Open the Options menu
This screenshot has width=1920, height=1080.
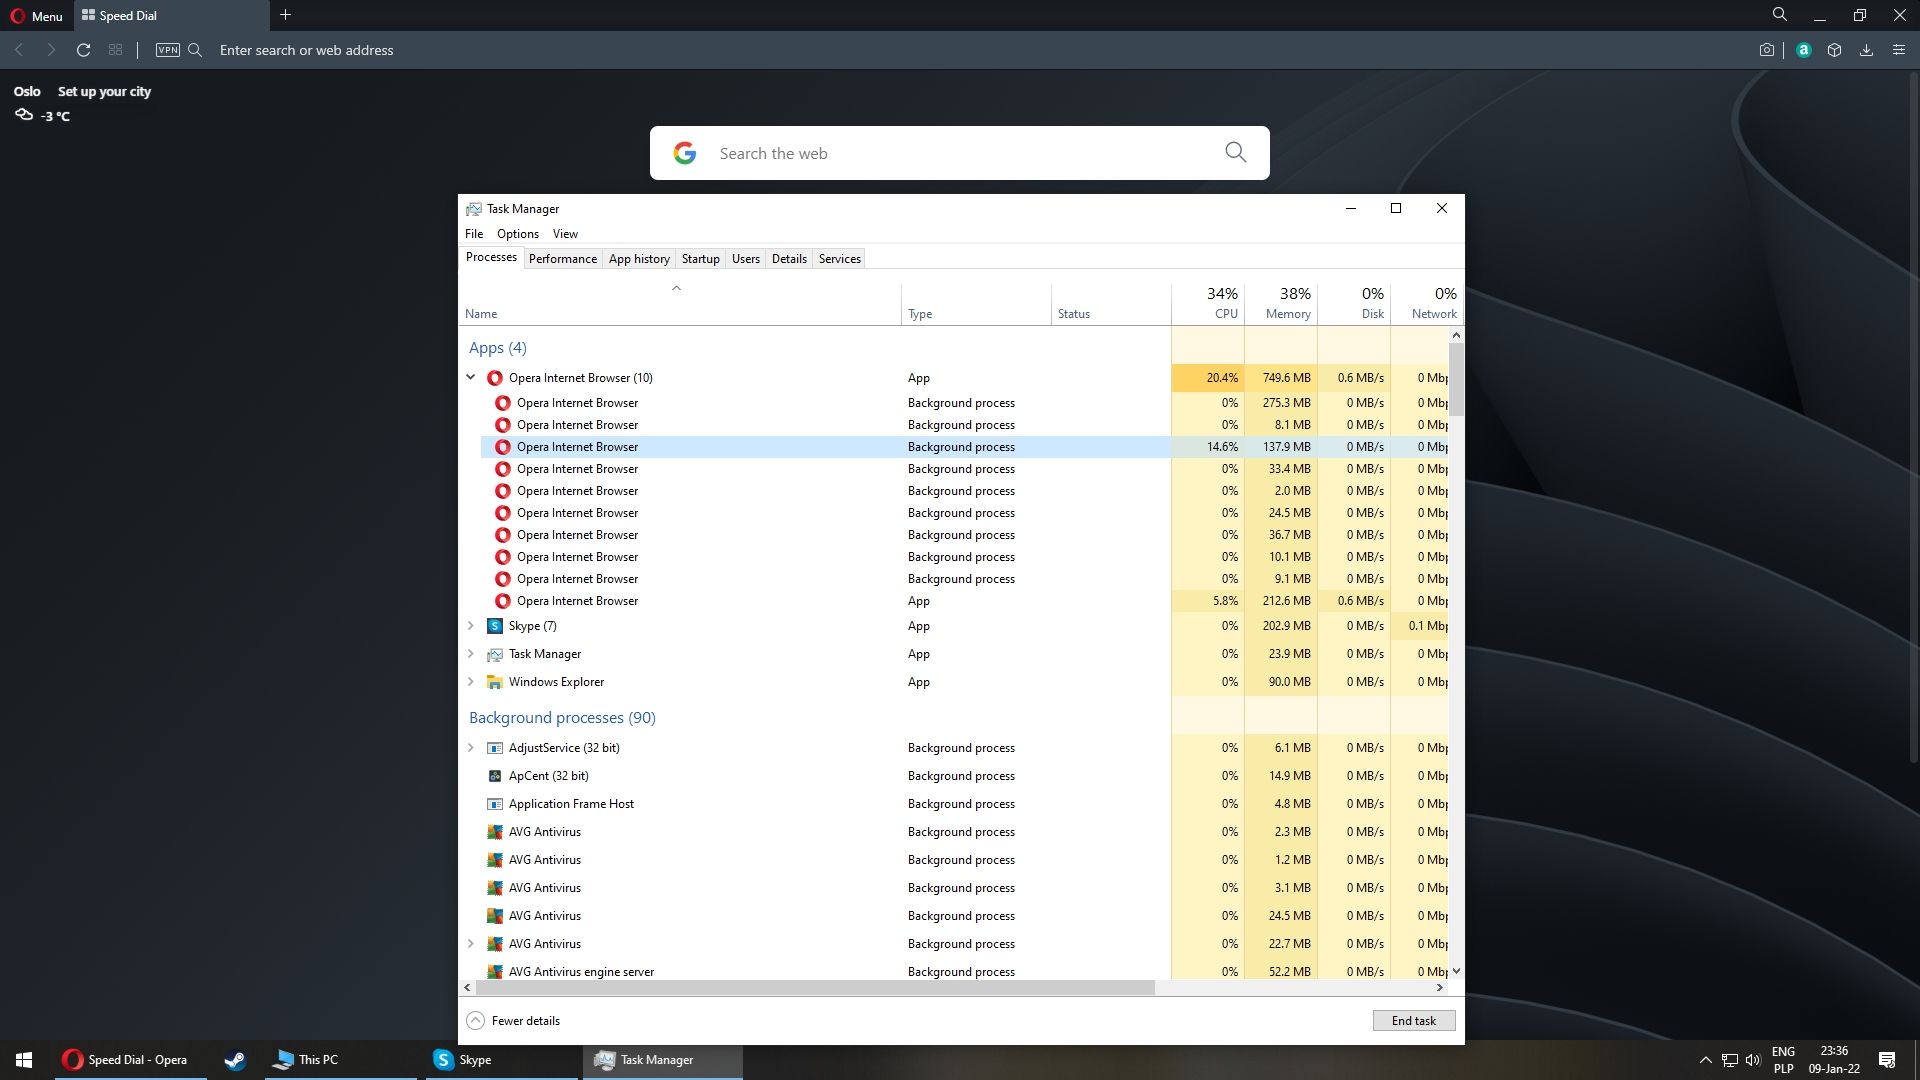(x=517, y=233)
